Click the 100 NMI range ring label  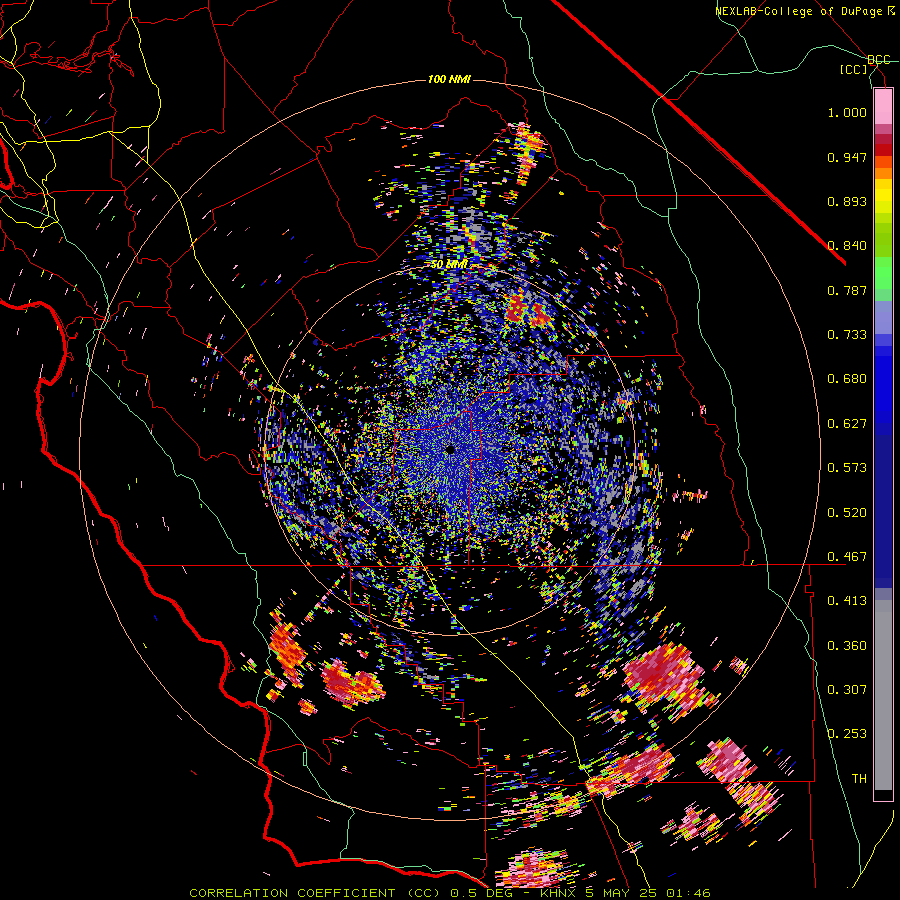click(x=449, y=79)
